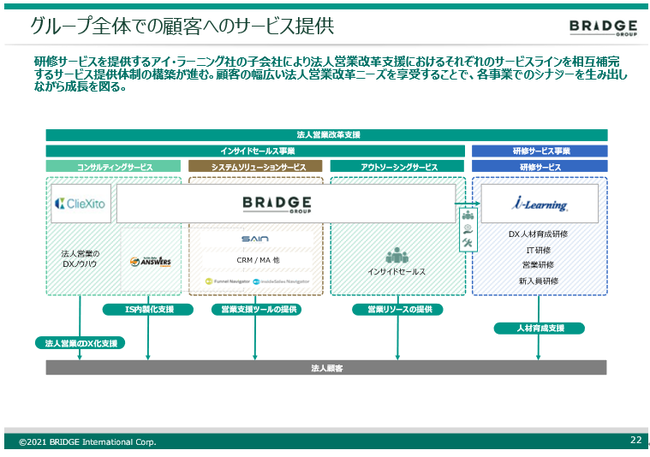The height and width of the screenshot is (457, 650).
Task: Click the people group icon above インサイドセールス
Action: click(x=397, y=255)
